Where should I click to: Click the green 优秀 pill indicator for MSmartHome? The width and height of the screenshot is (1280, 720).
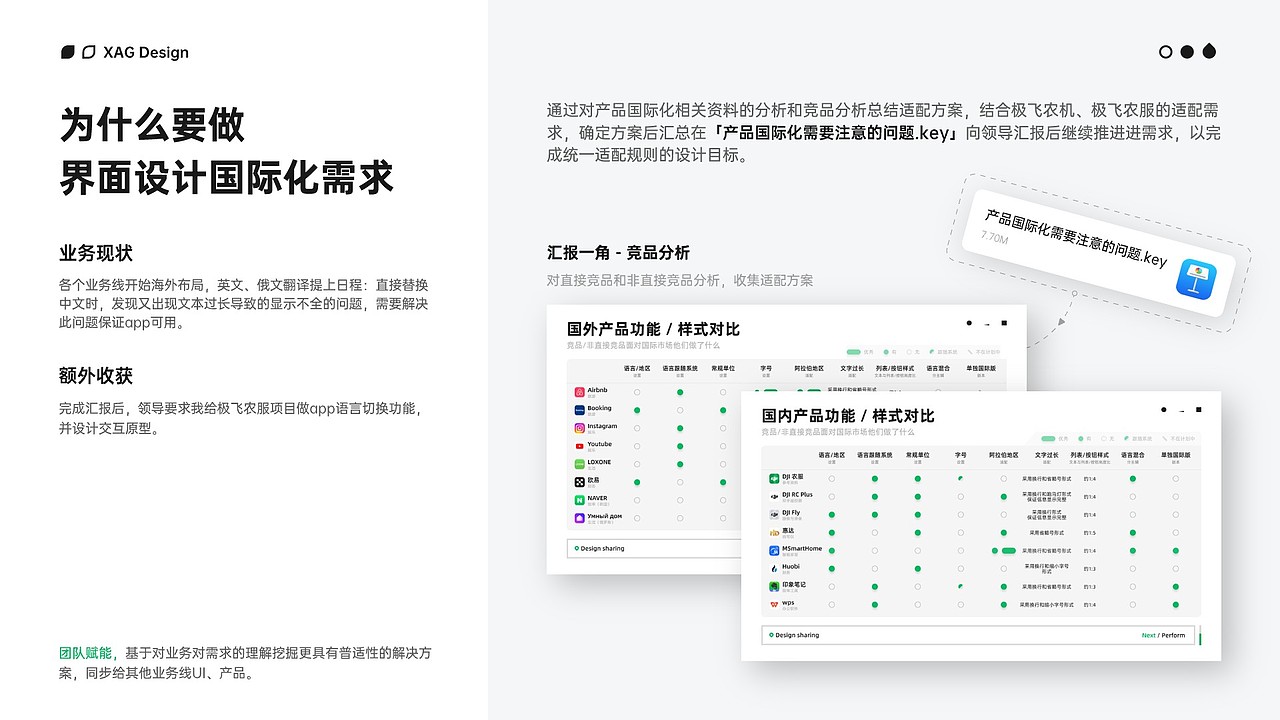coord(1008,550)
